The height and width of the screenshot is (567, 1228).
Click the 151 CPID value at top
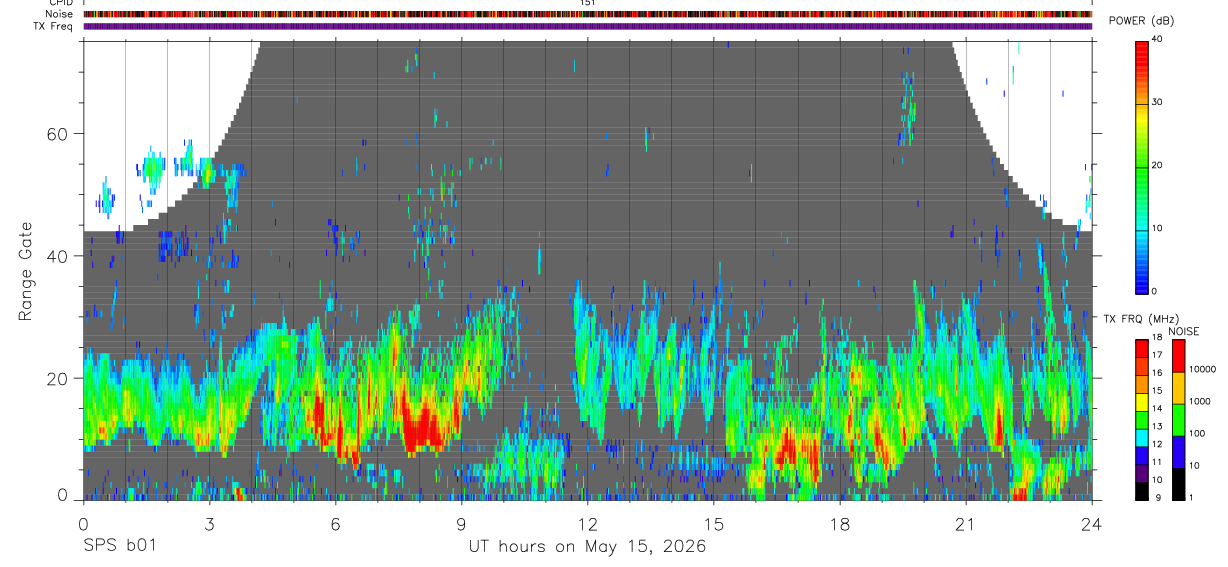[587, 3]
